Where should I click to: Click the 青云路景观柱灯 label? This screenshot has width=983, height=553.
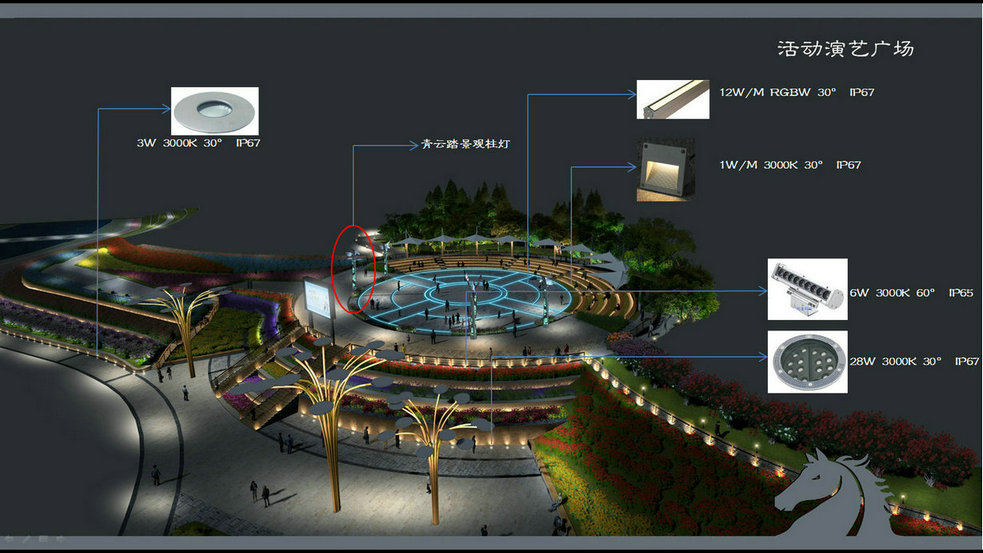tap(465, 144)
